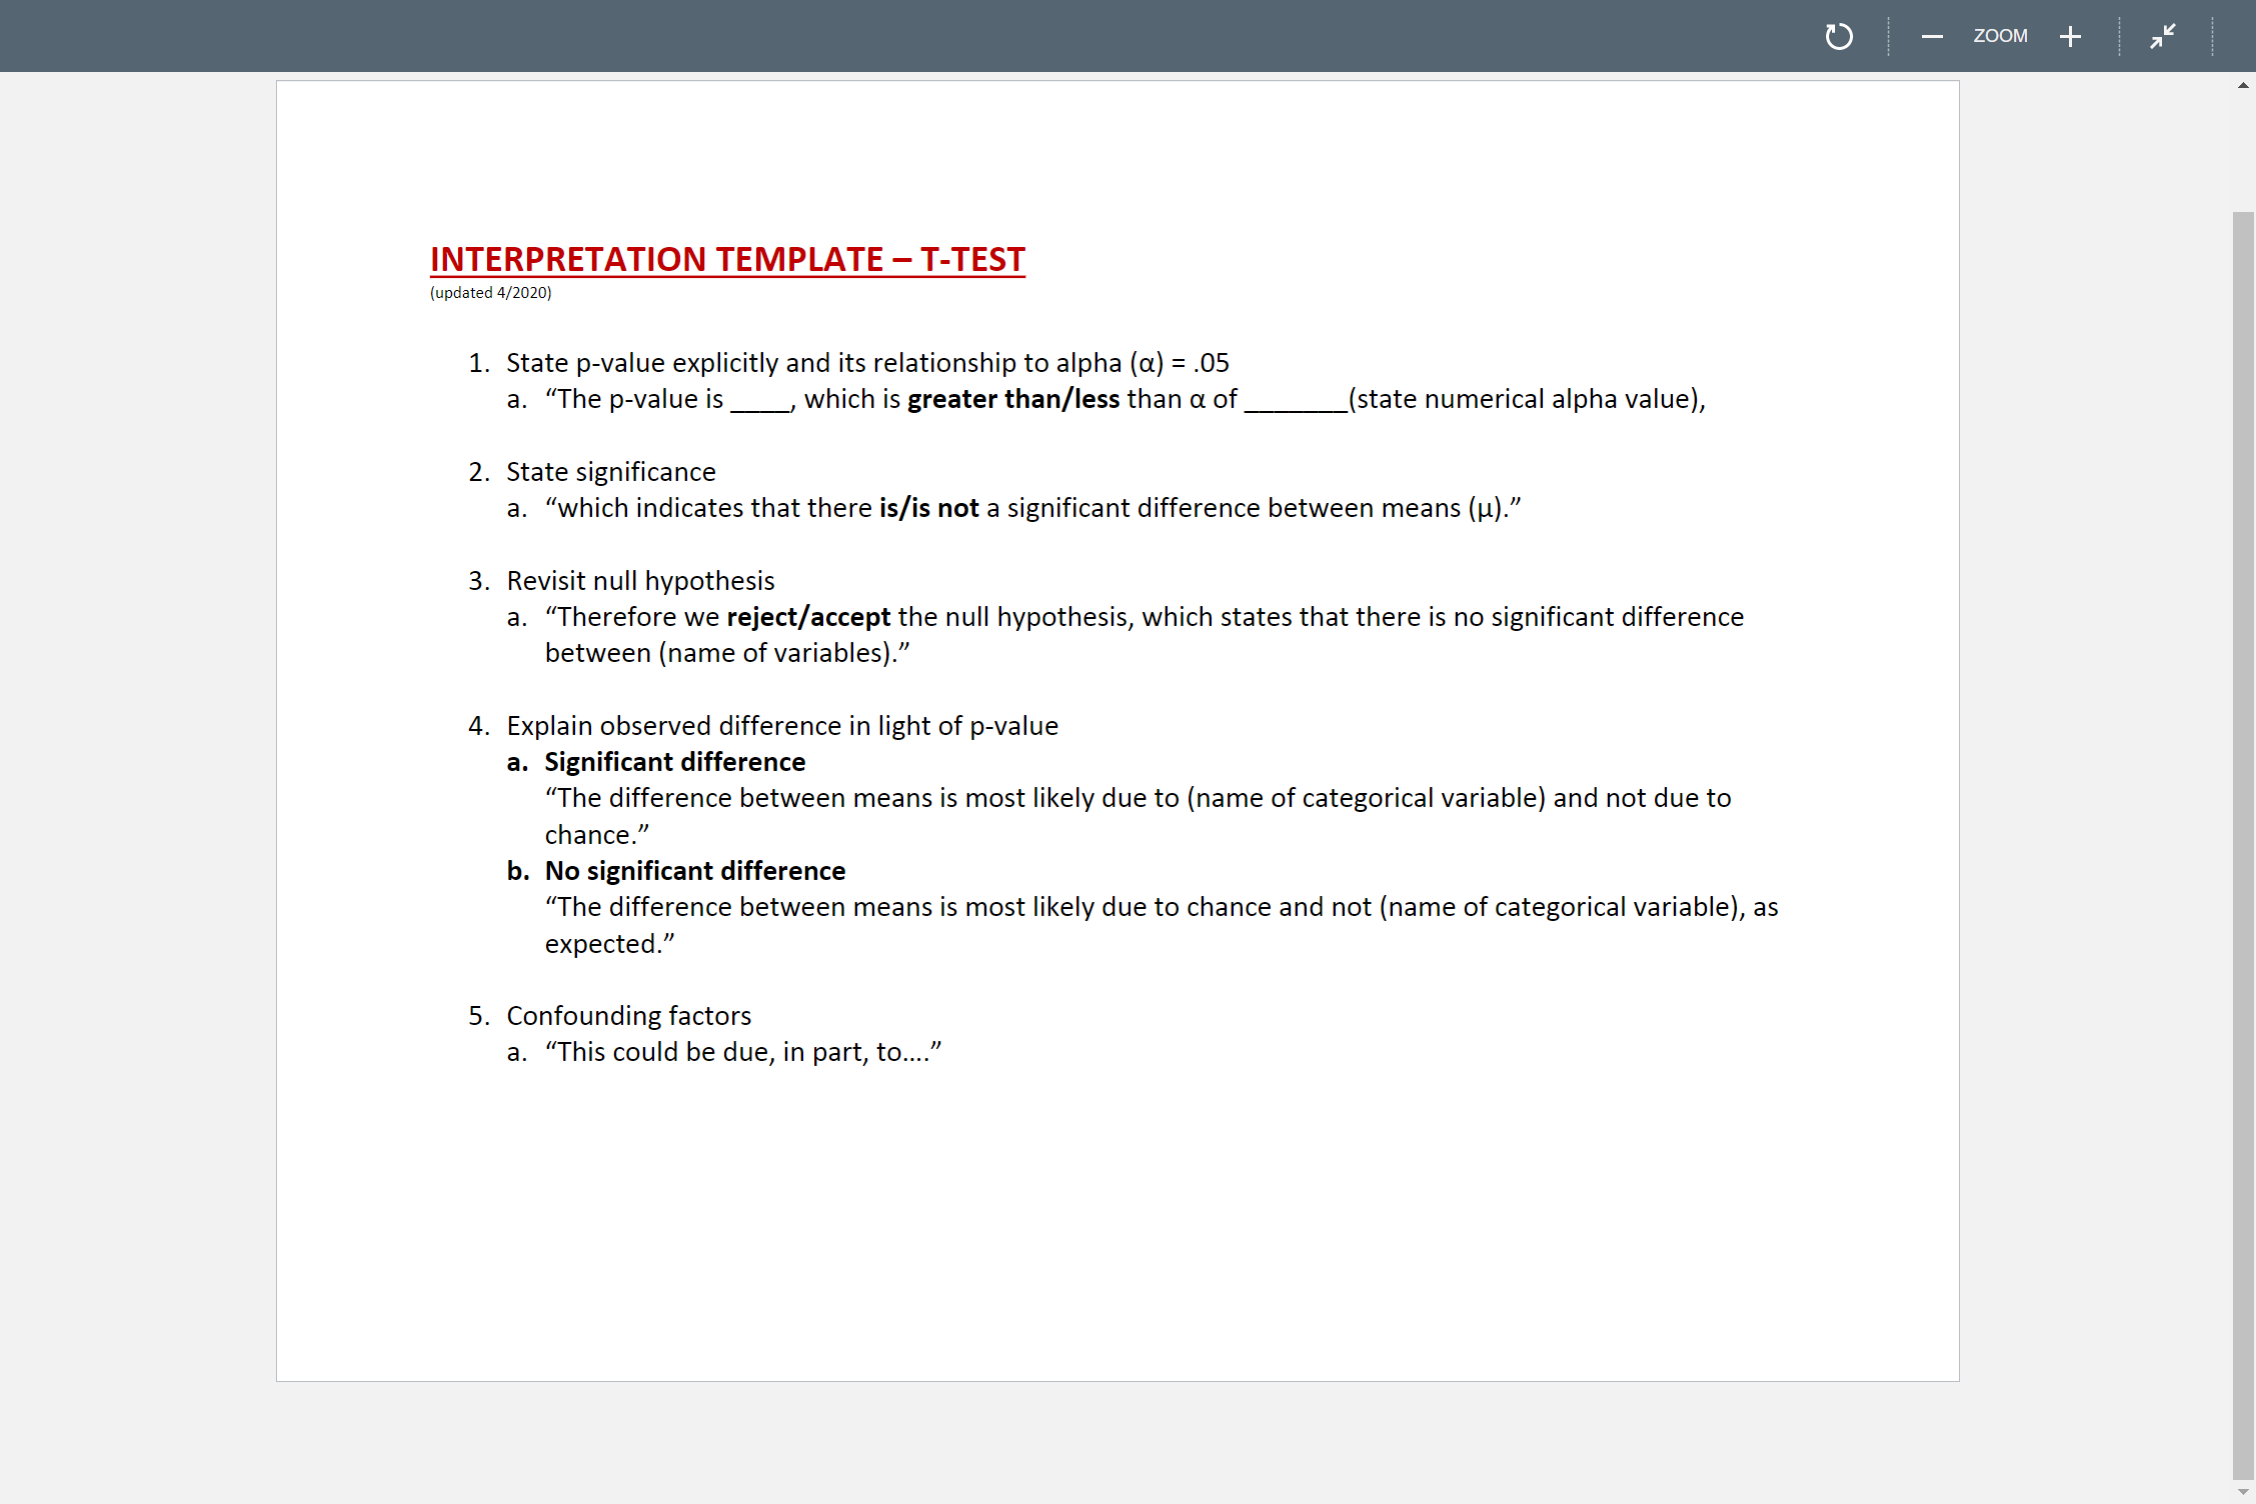Click the heading 'State significance'

(611, 471)
